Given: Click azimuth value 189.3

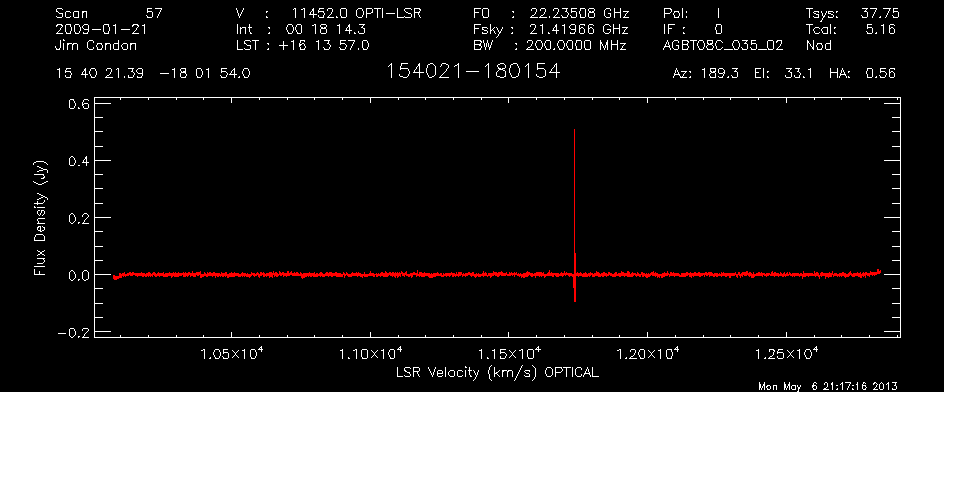Looking at the screenshot, I should [x=722, y=74].
